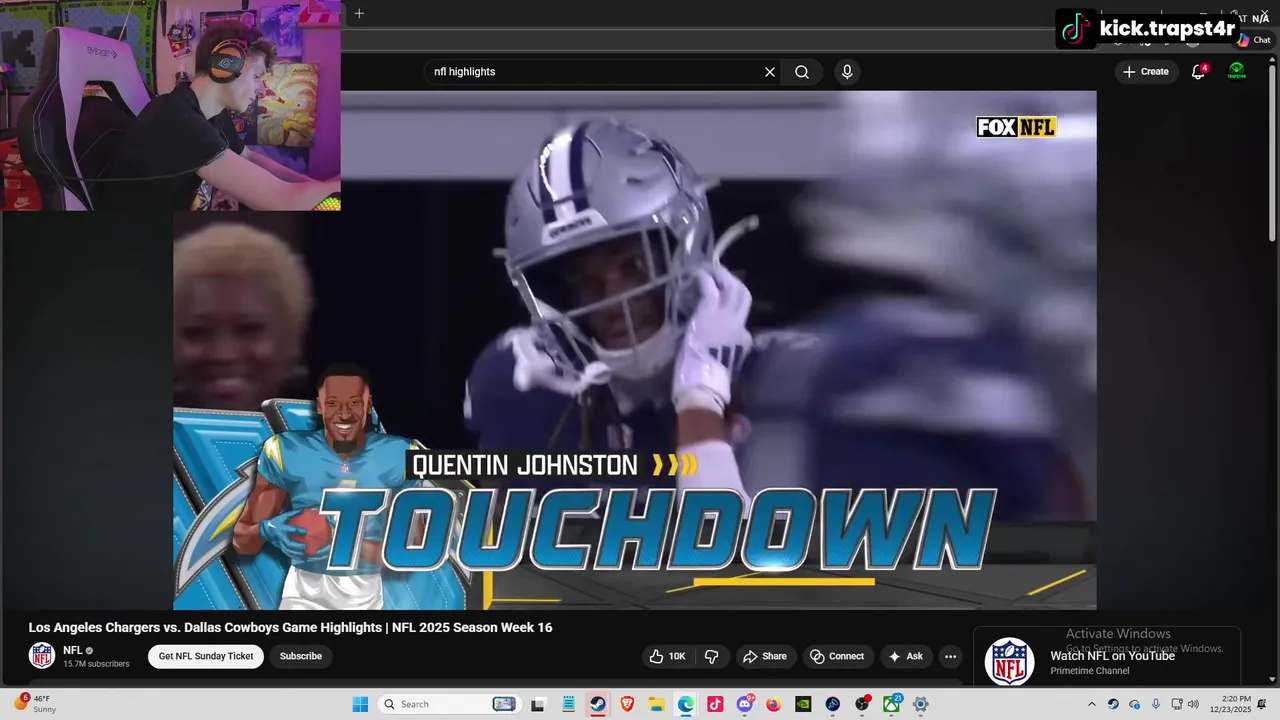Switch to Microsoft Edge in taskbar

tap(686, 704)
